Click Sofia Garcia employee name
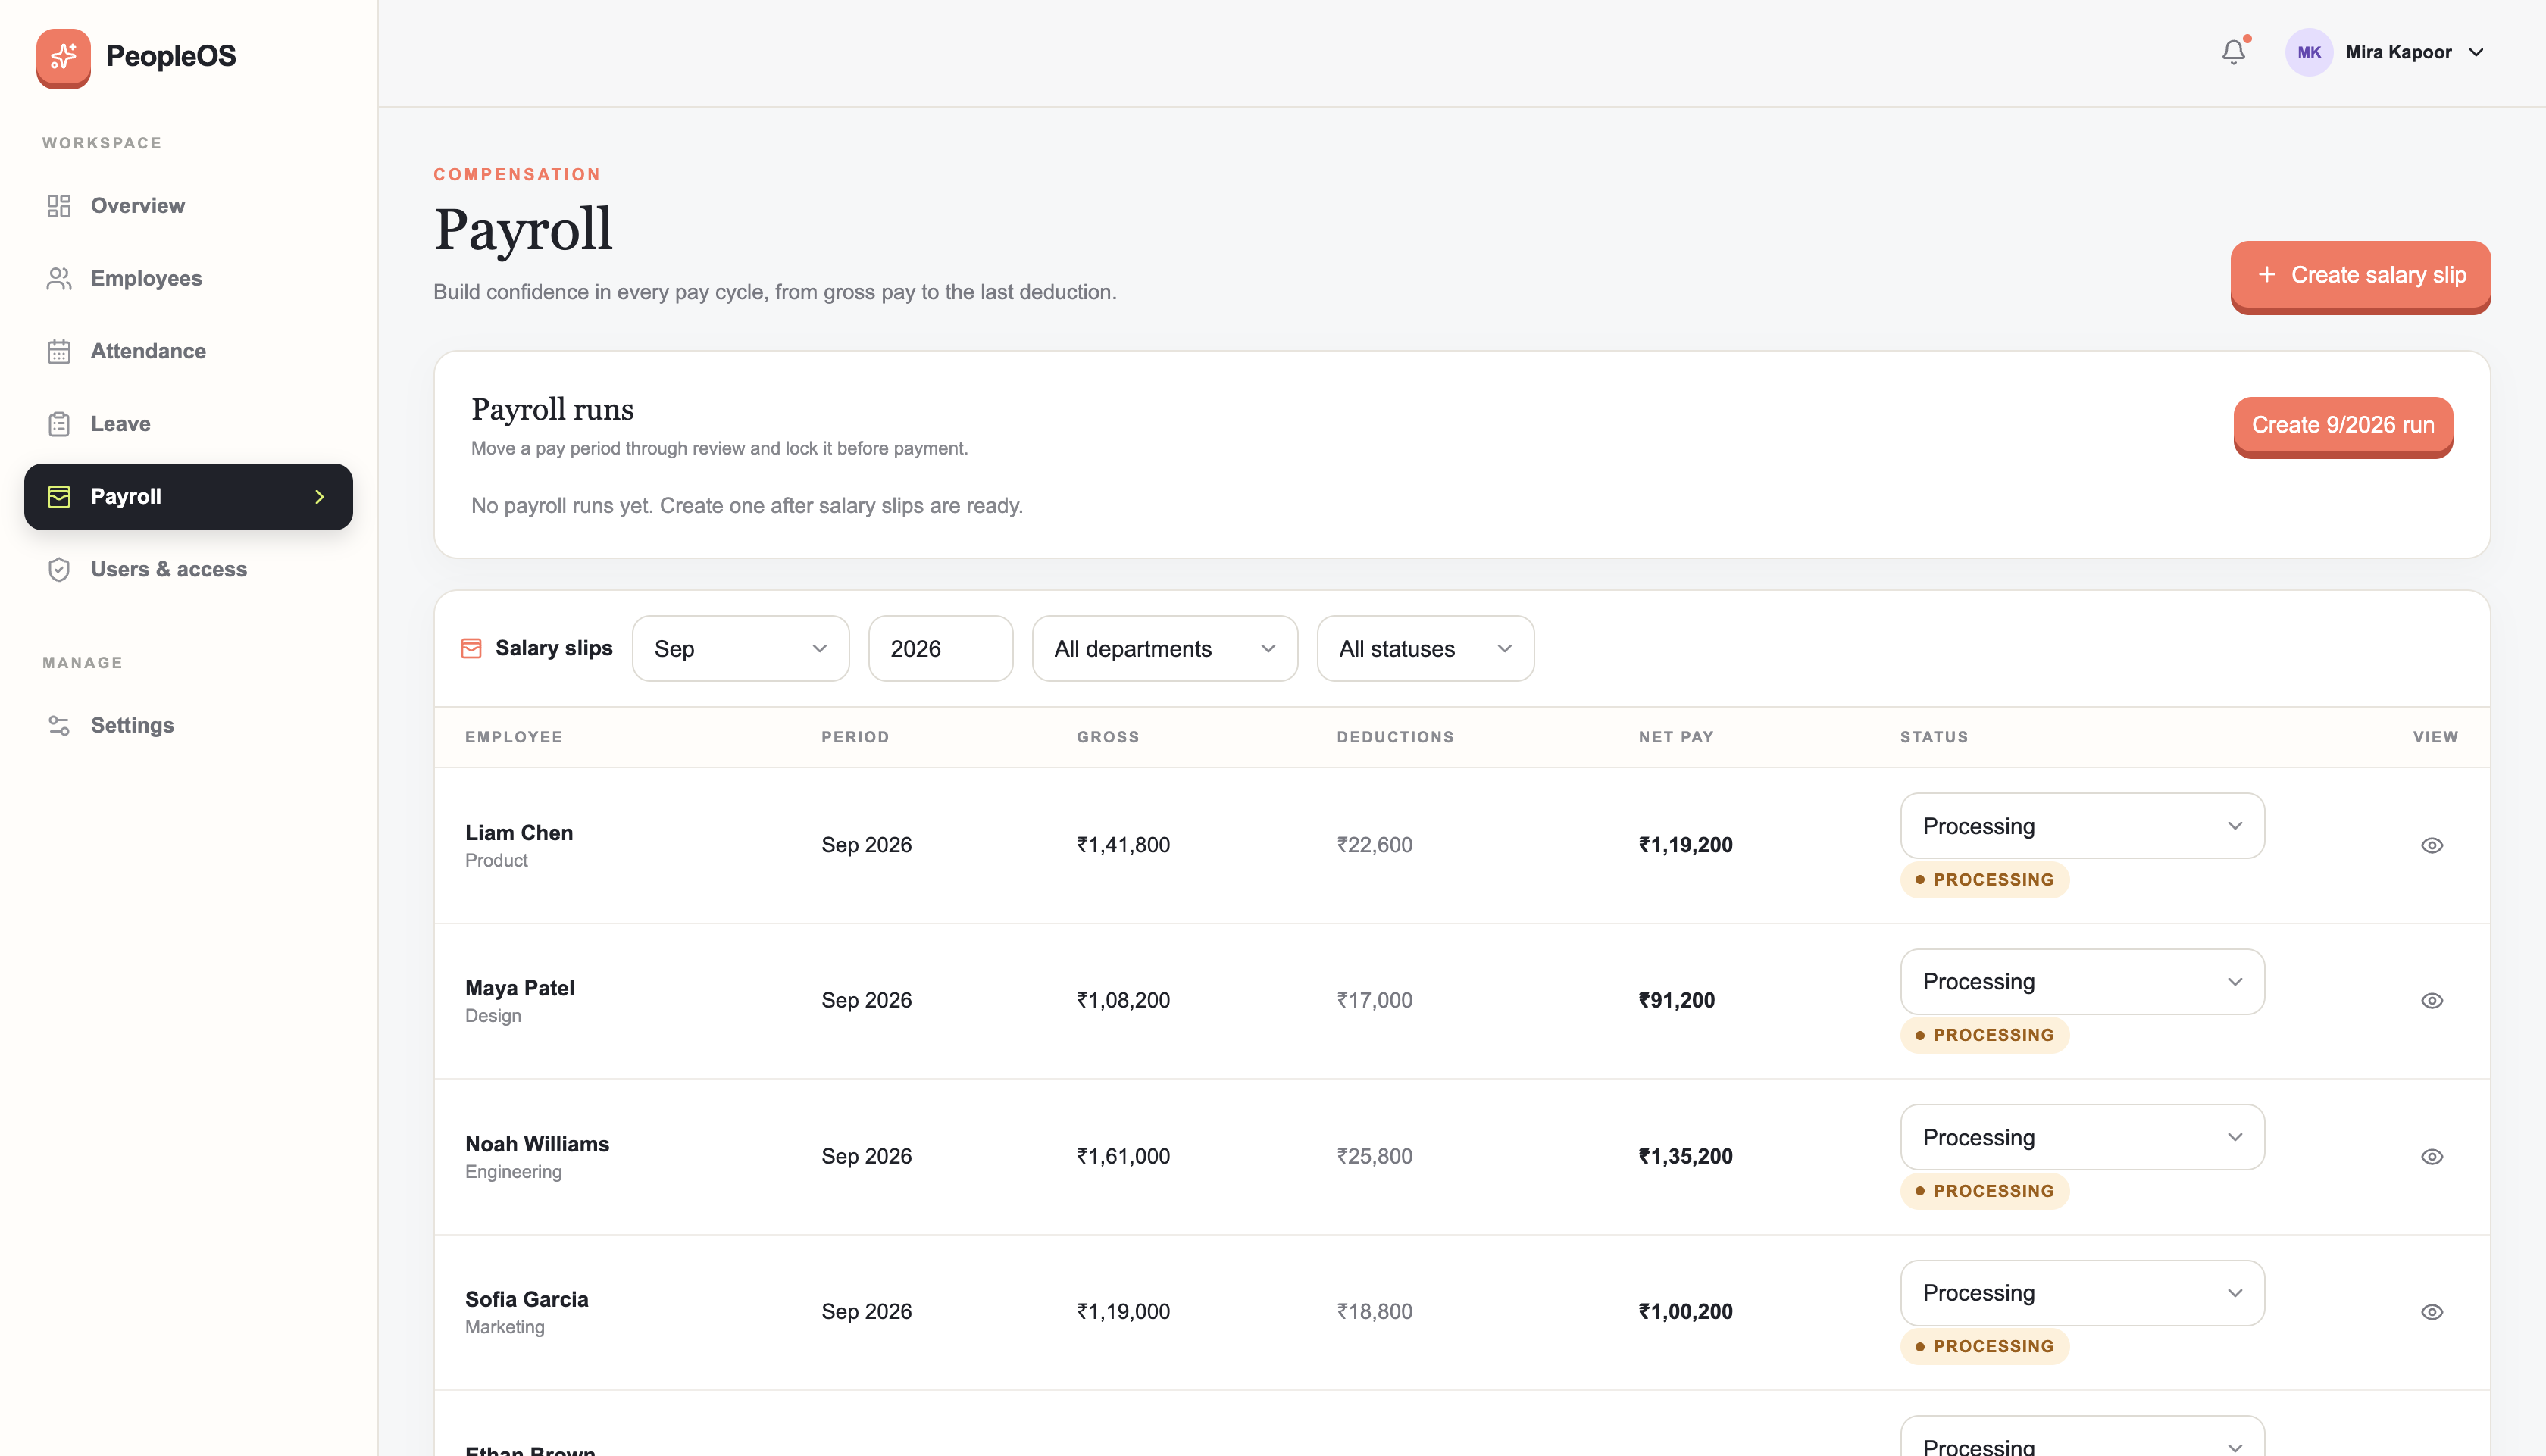The image size is (2546, 1456). 527,1299
